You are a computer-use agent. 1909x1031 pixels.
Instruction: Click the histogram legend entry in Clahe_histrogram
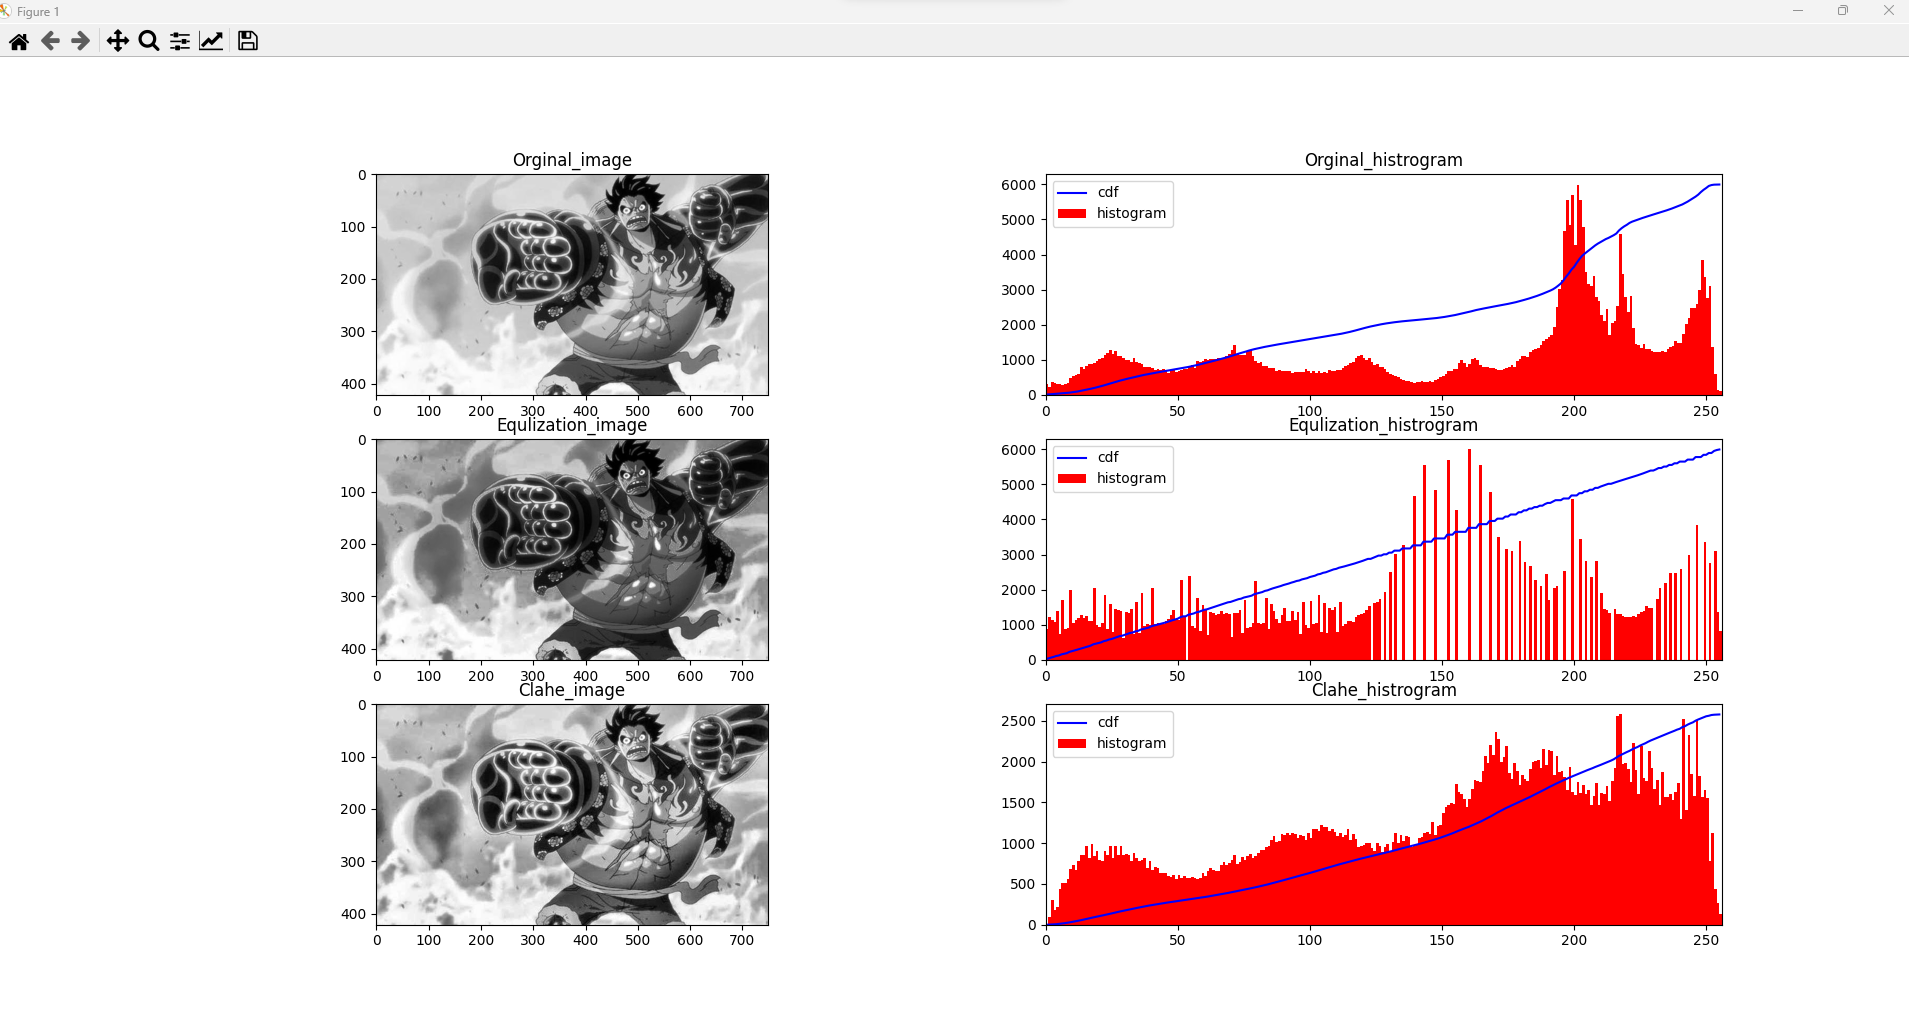click(x=1128, y=743)
